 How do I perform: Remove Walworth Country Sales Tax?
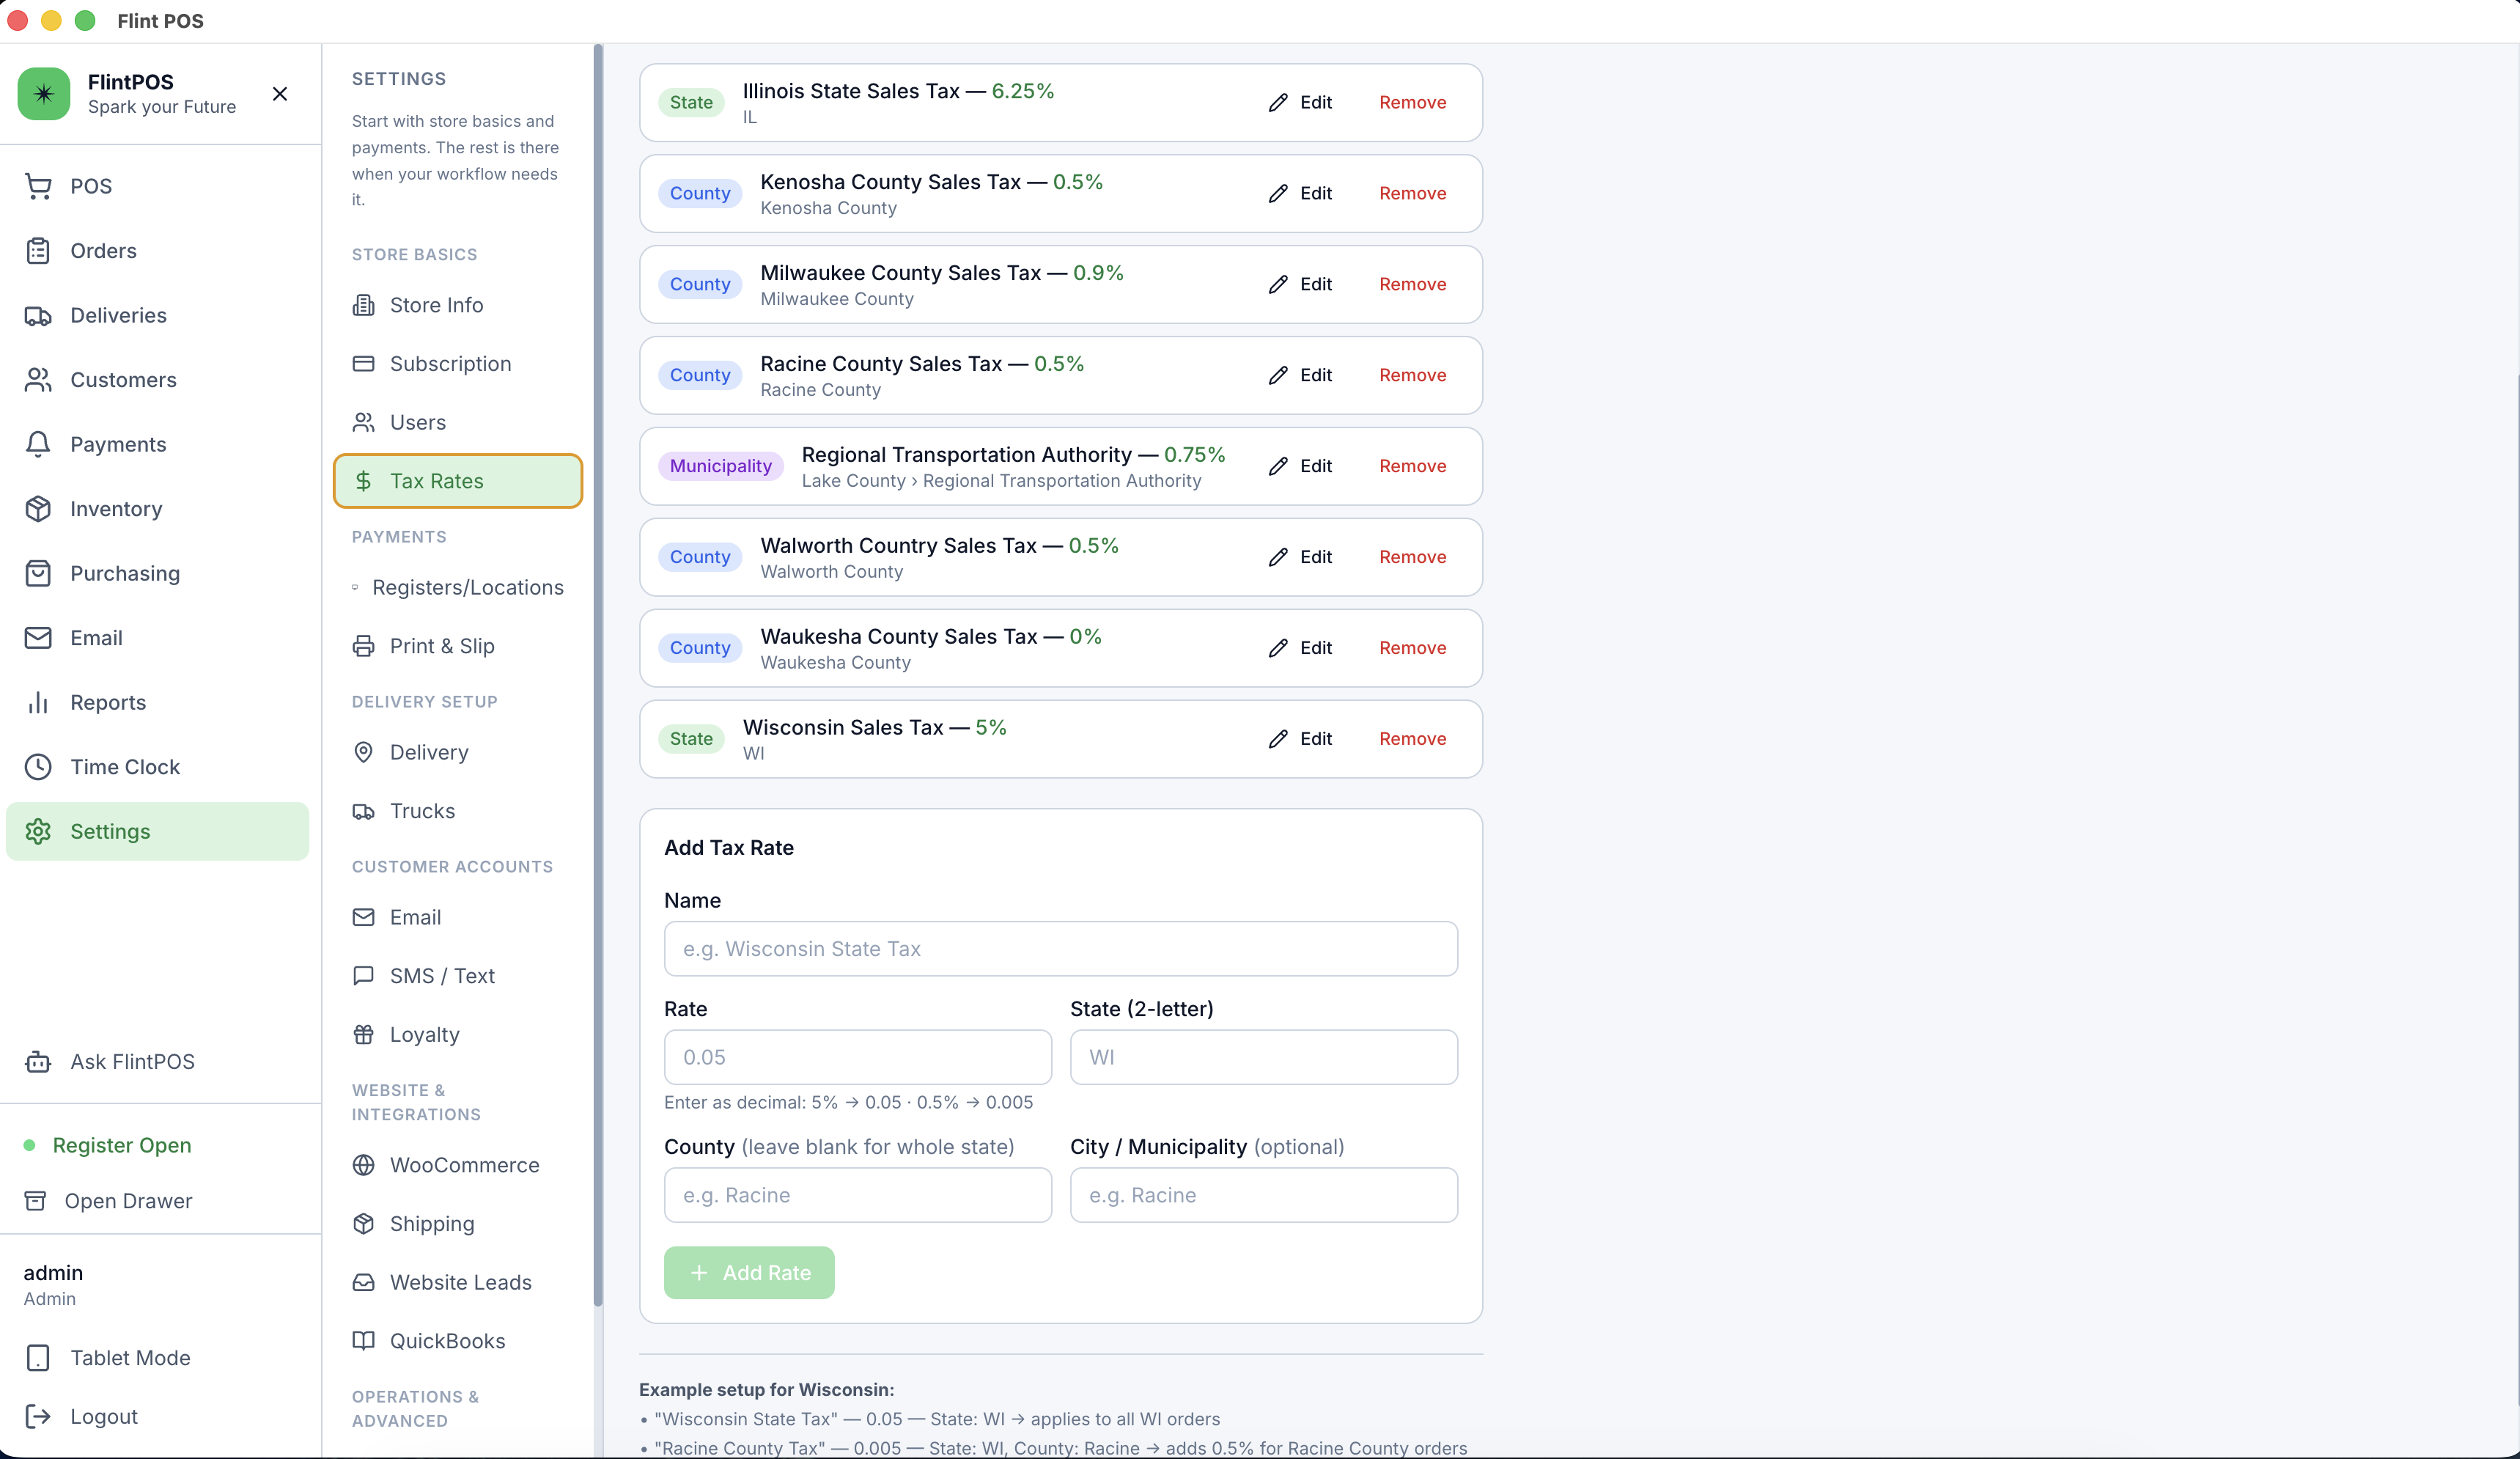pyautogui.click(x=1412, y=557)
